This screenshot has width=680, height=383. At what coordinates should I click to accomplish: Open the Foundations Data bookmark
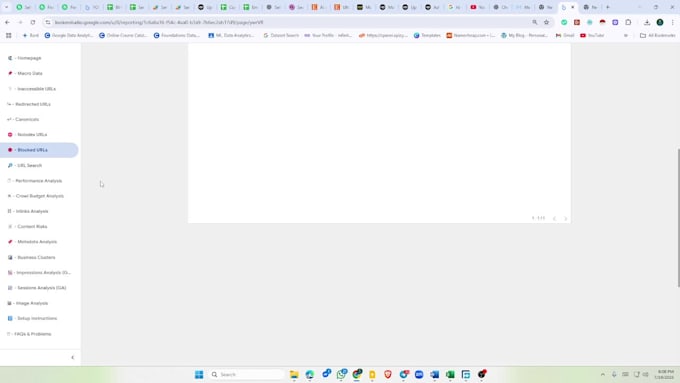(x=177, y=35)
